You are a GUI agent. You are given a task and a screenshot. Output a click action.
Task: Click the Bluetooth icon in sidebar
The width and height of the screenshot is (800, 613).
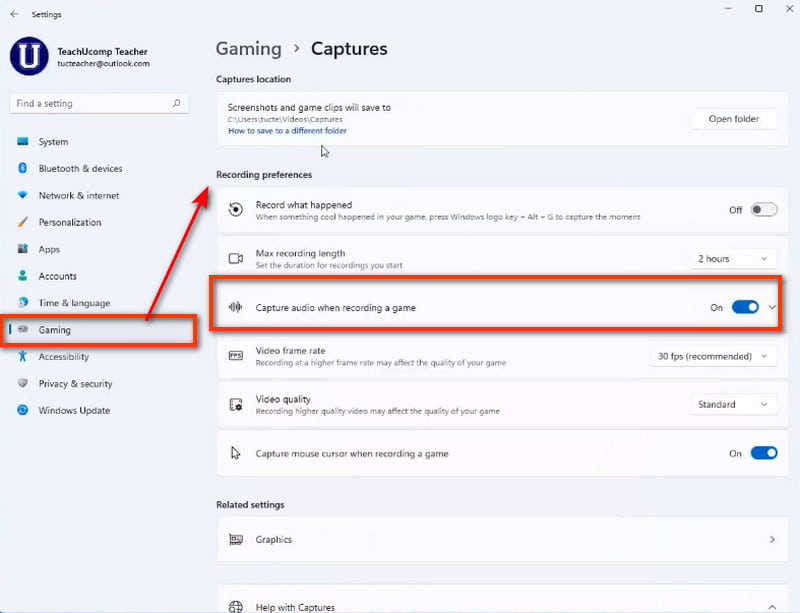pyautogui.click(x=22, y=168)
